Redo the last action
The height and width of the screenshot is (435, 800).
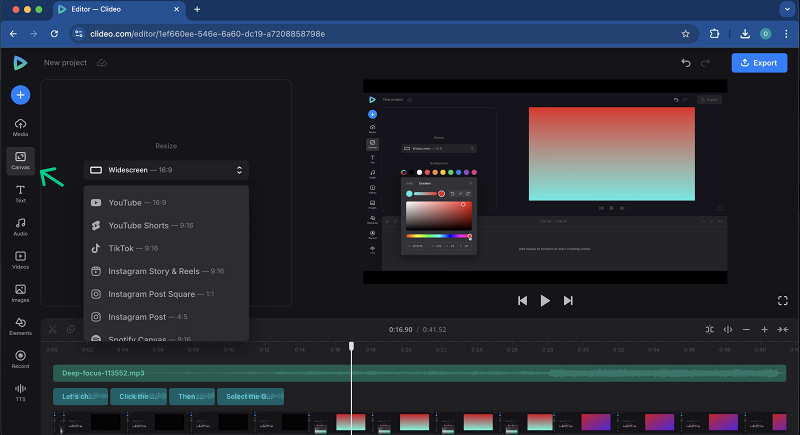pos(705,63)
